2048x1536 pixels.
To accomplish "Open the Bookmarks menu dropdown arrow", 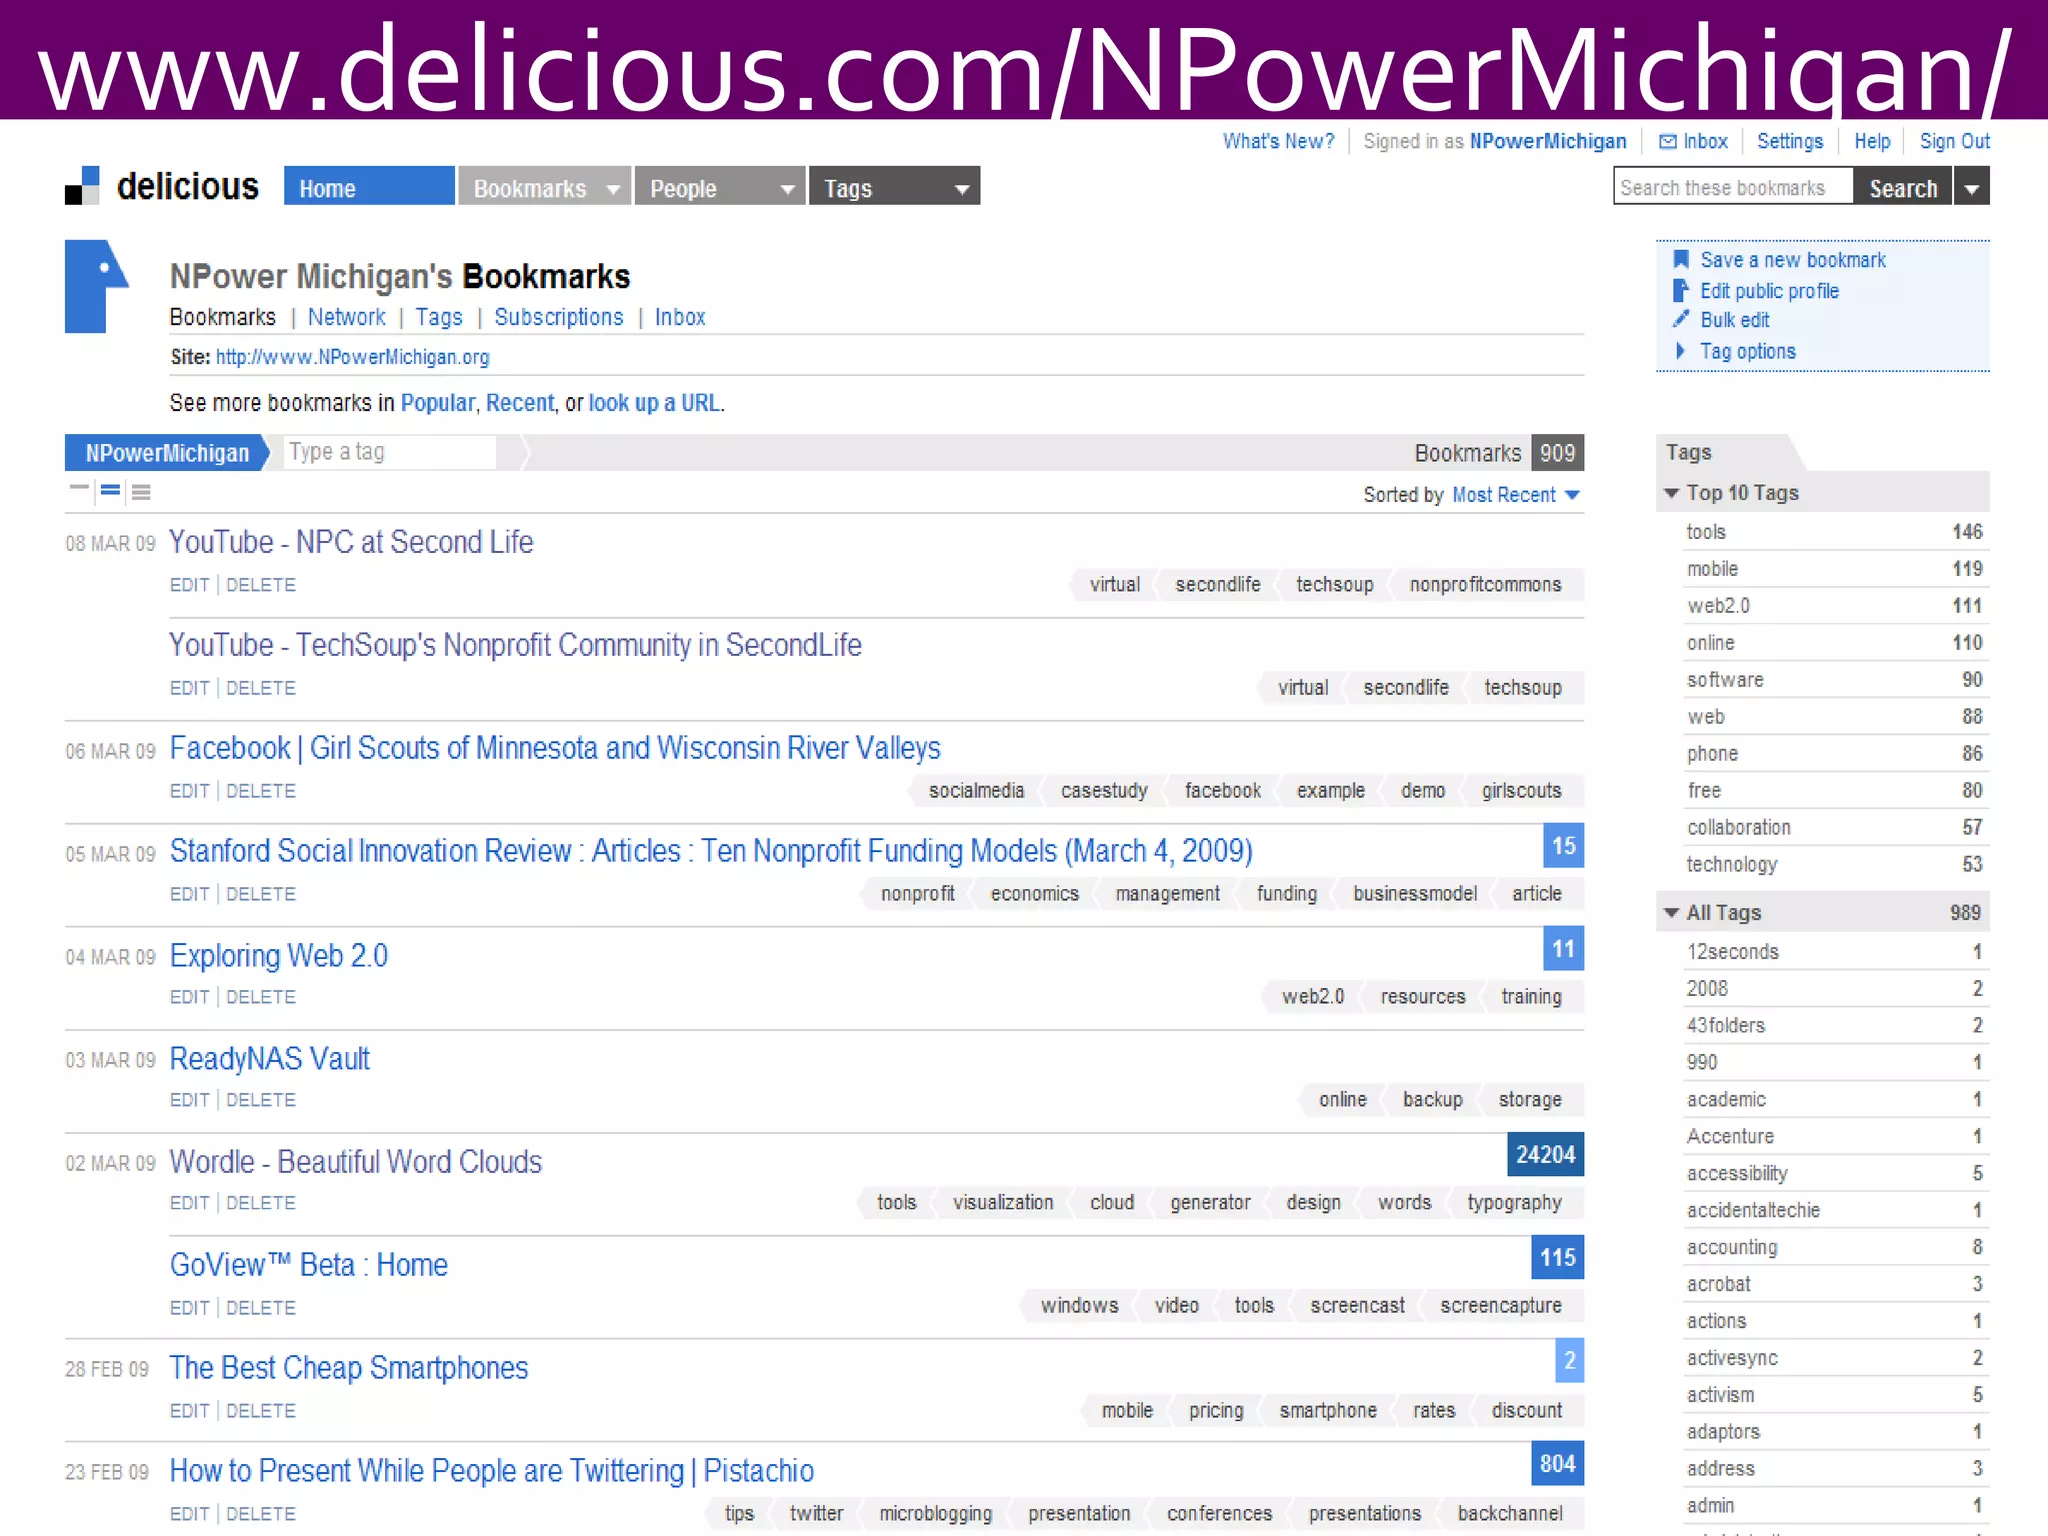I will 612,189.
